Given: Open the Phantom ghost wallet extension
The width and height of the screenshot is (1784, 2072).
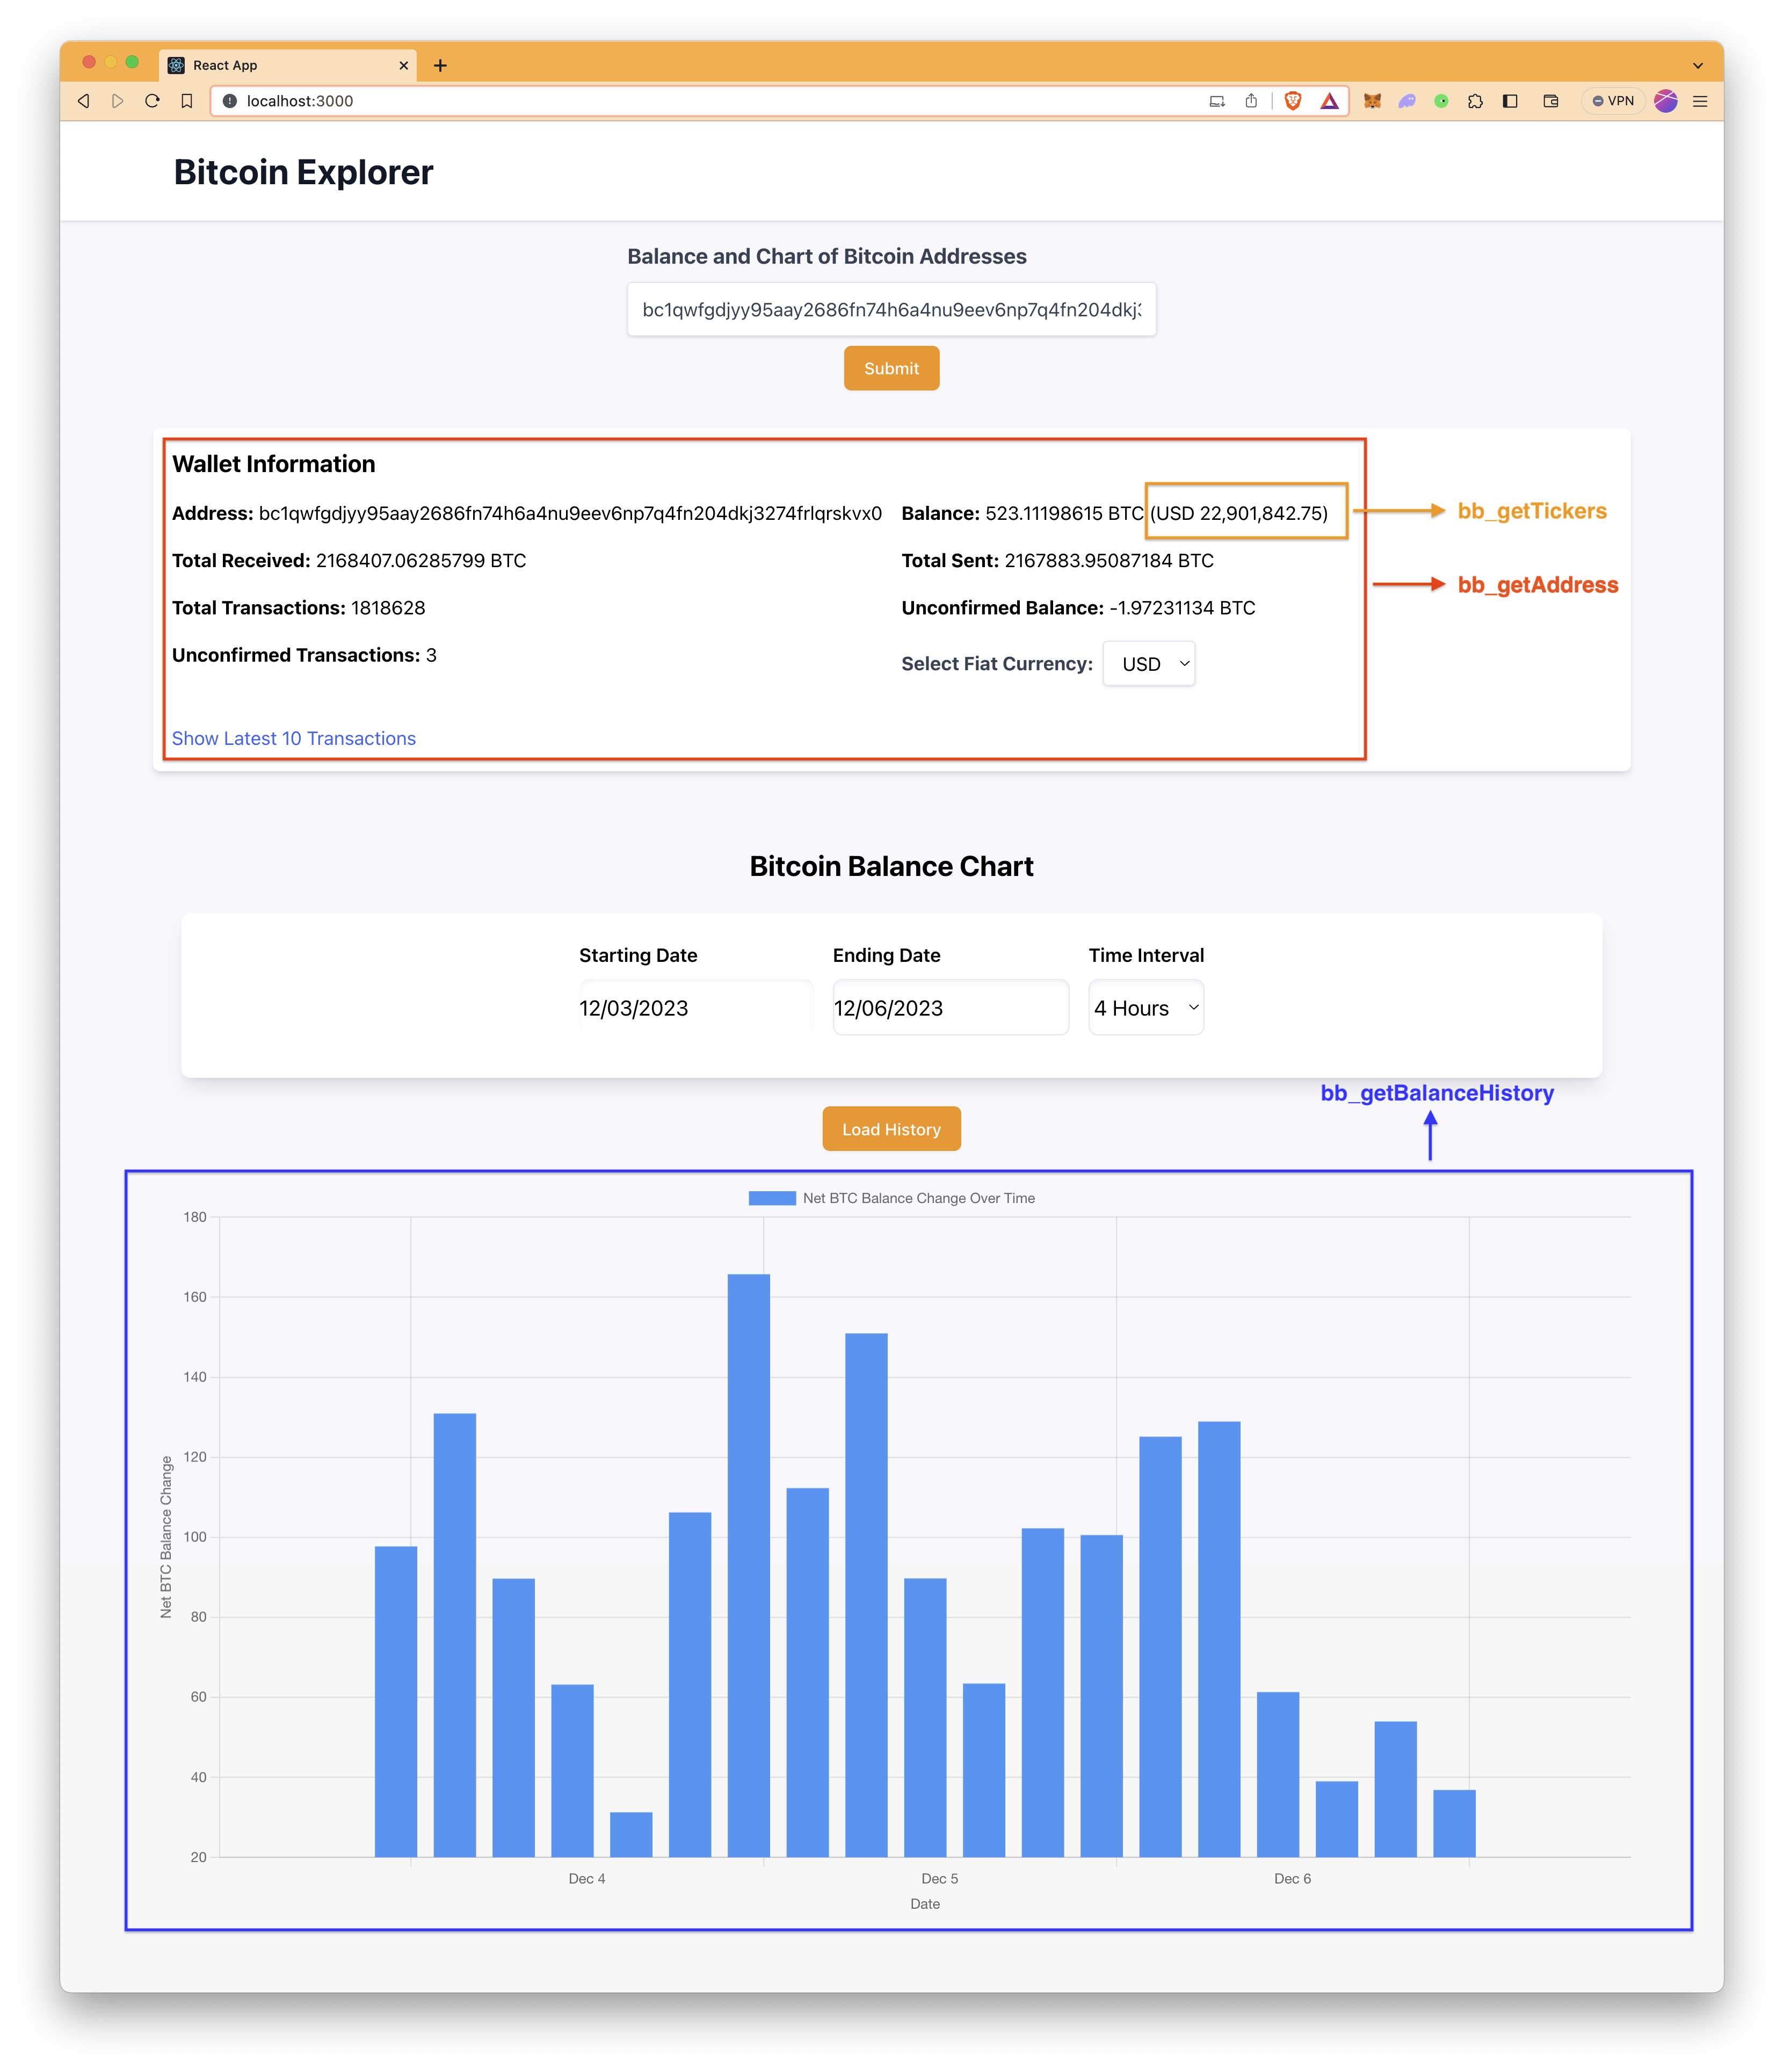Looking at the screenshot, I should 1407,101.
